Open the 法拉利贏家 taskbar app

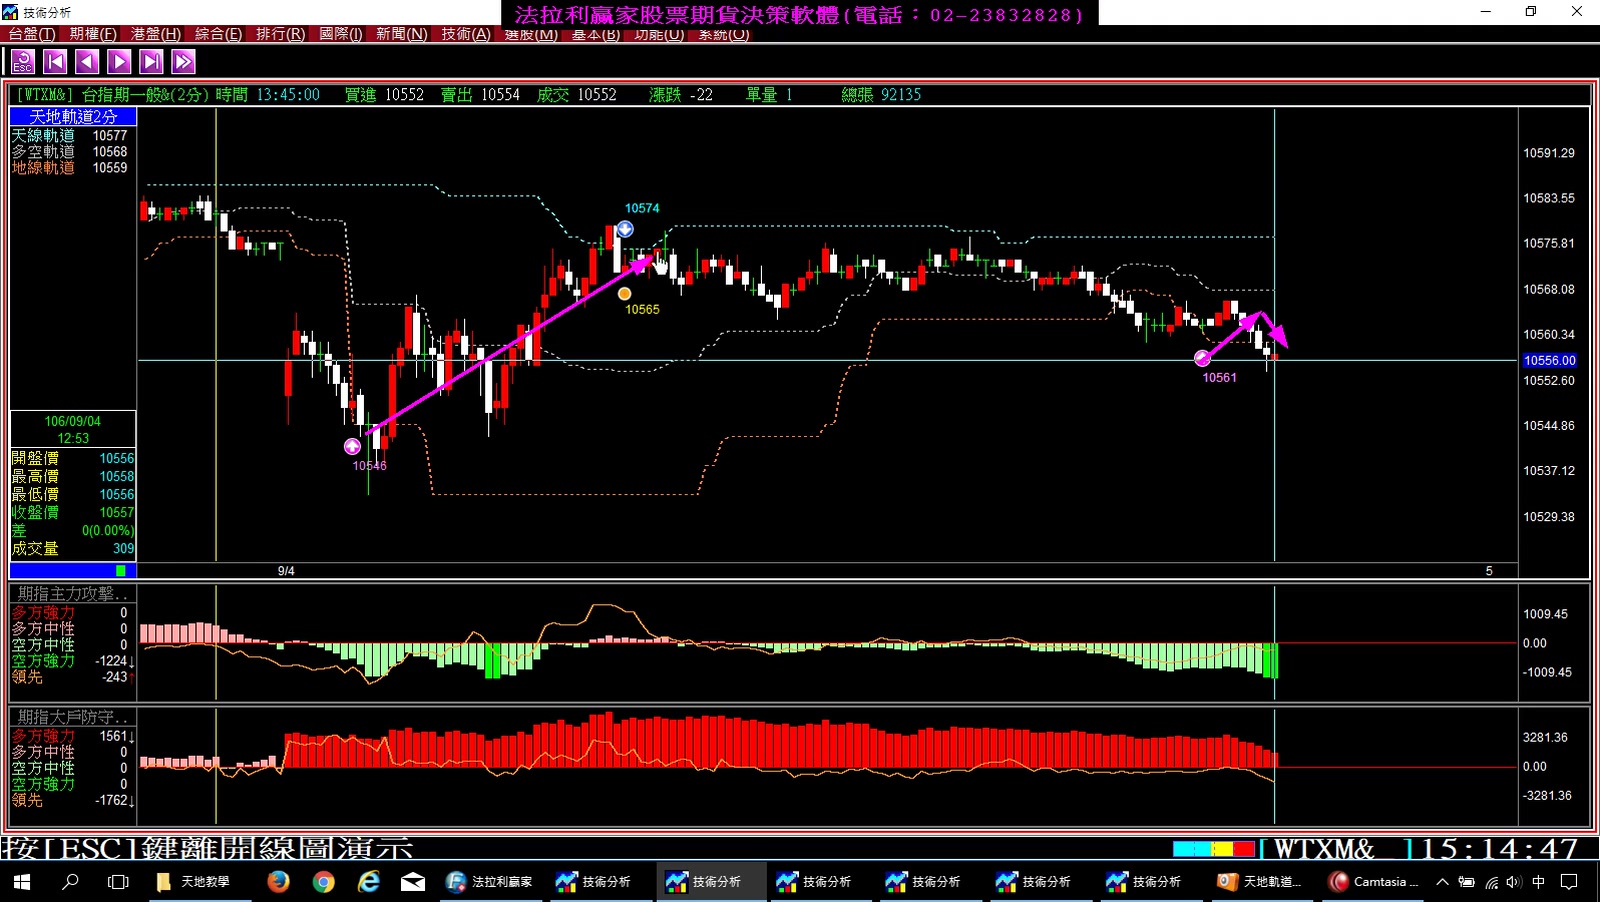pos(490,882)
